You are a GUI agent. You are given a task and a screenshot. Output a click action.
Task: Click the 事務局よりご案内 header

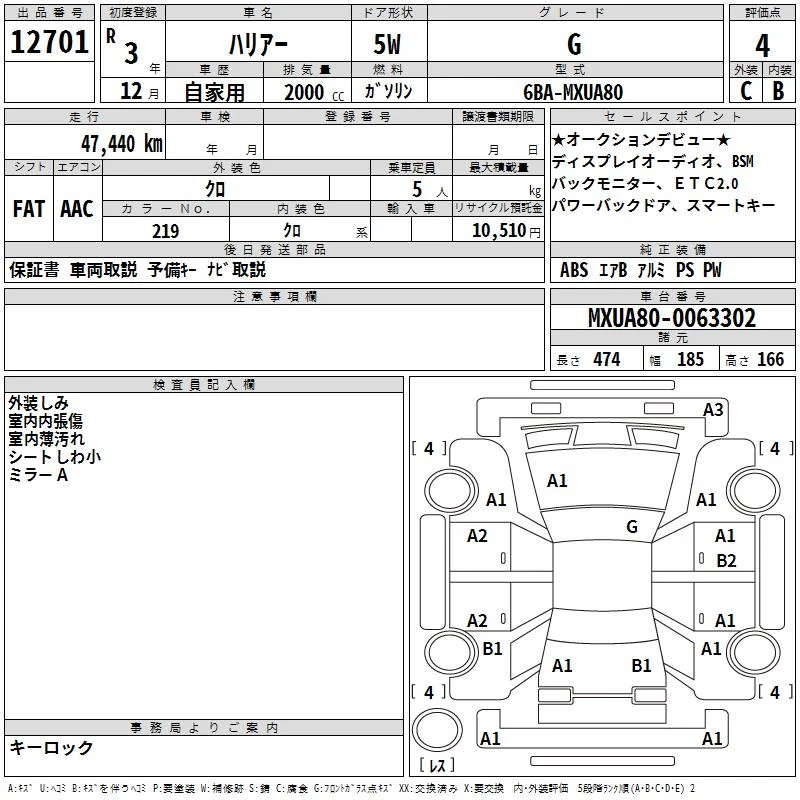click(204, 728)
